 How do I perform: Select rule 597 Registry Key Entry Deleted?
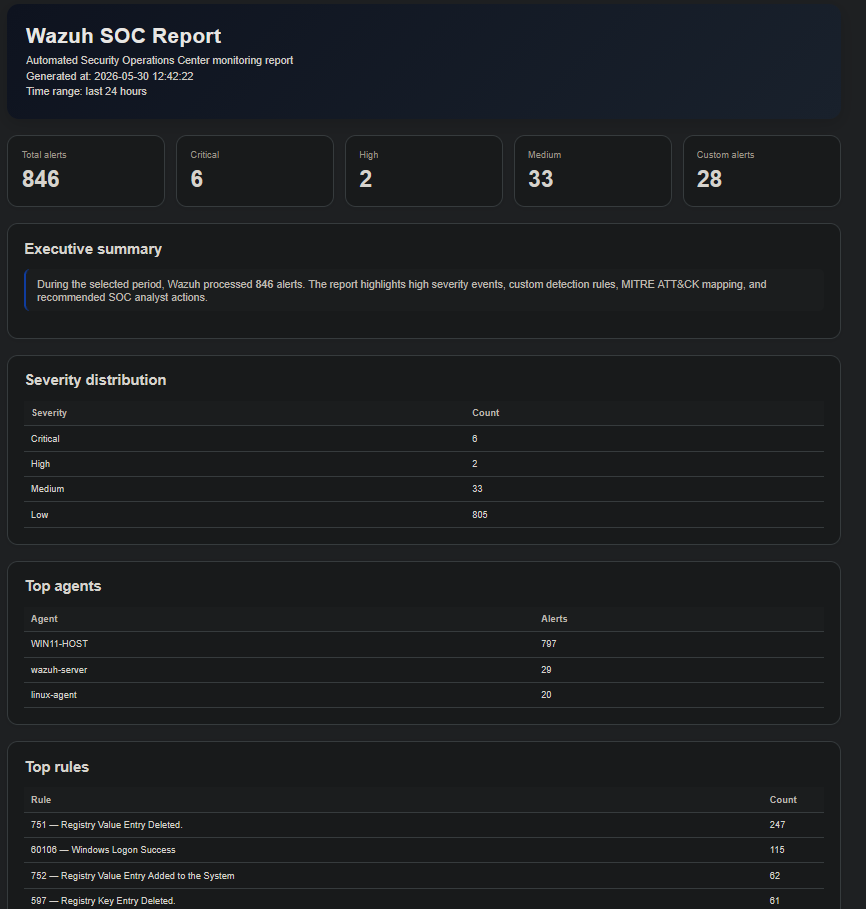(x=424, y=899)
